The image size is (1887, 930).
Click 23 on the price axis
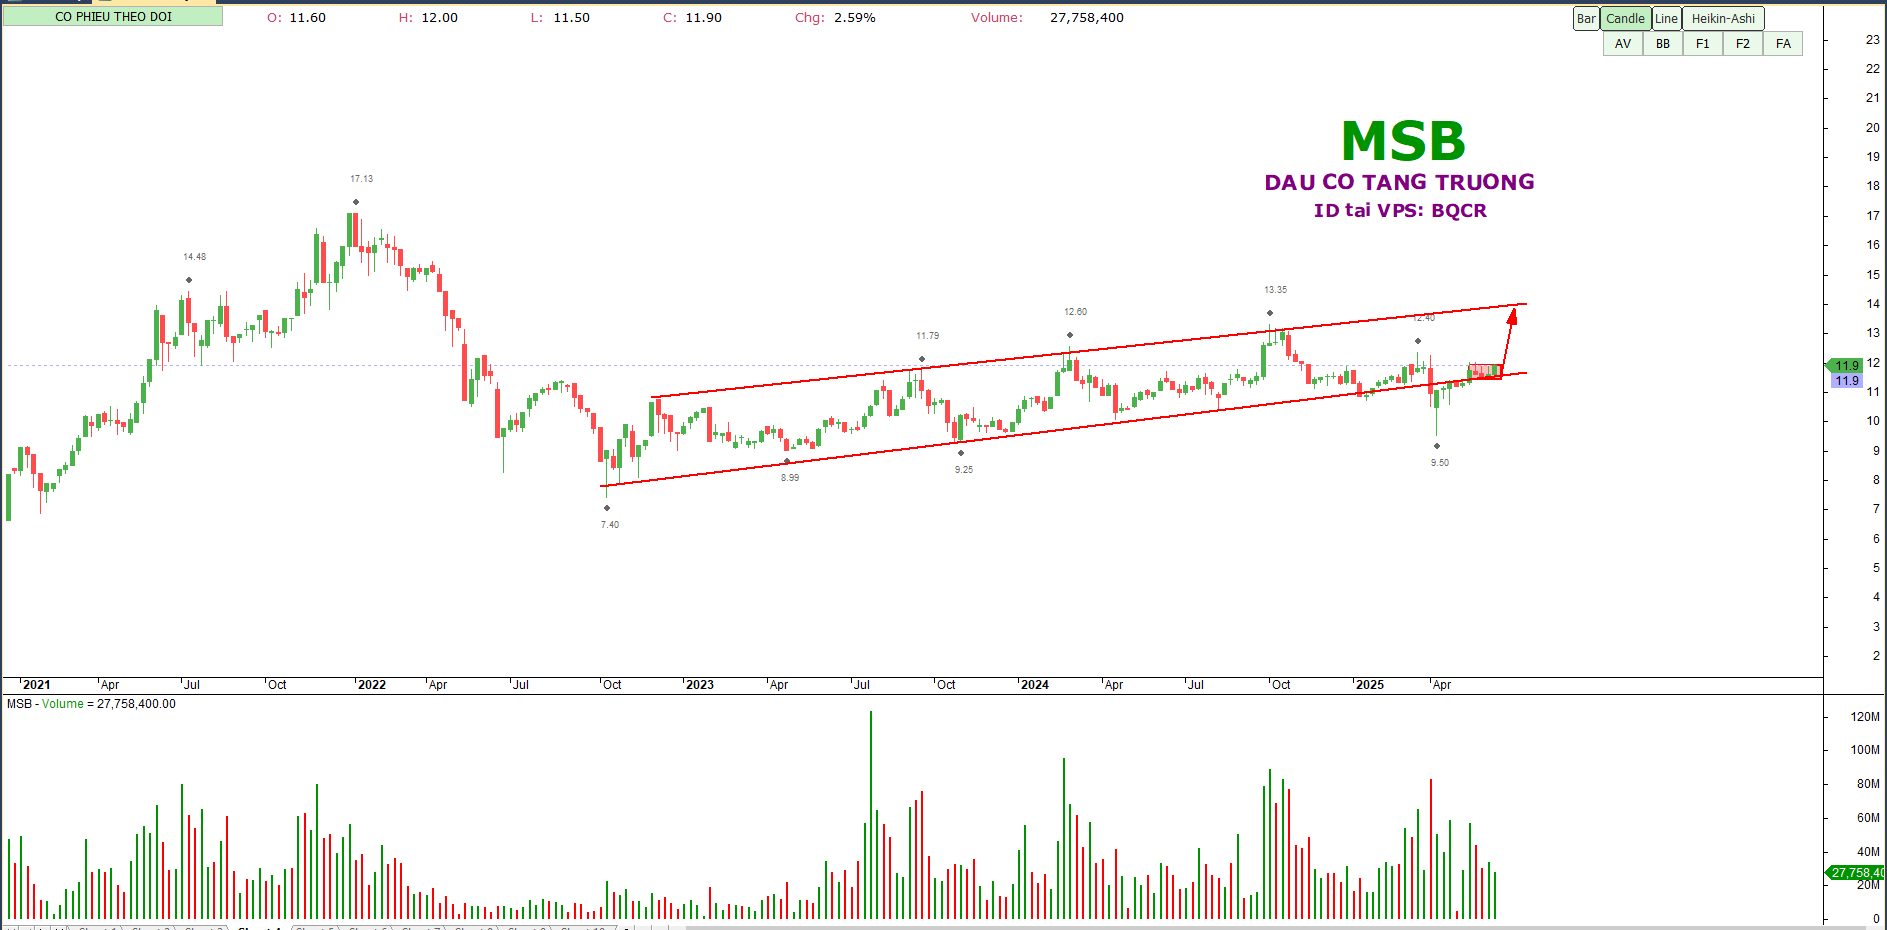[1873, 40]
